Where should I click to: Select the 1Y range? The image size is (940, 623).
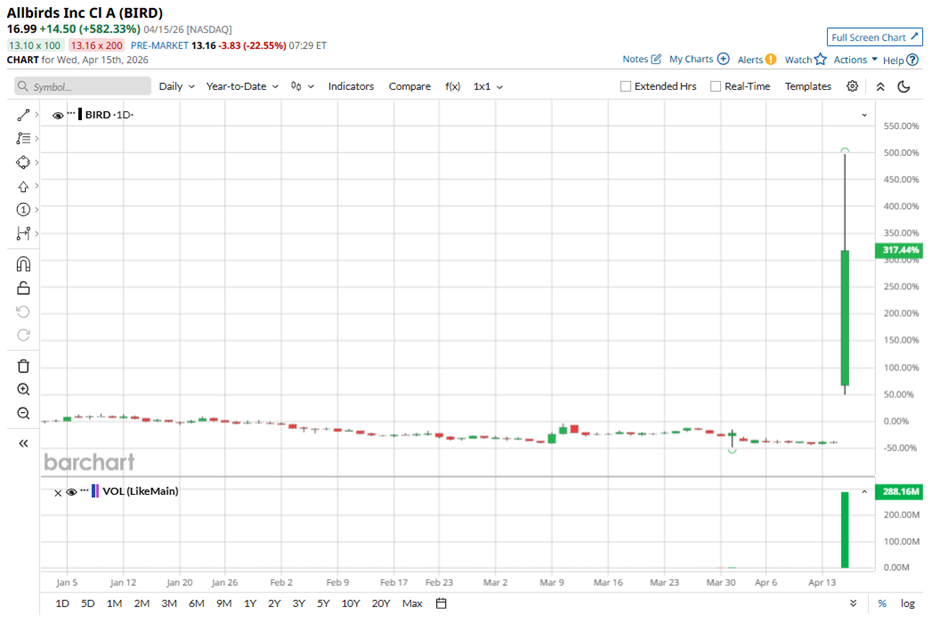coord(250,603)
